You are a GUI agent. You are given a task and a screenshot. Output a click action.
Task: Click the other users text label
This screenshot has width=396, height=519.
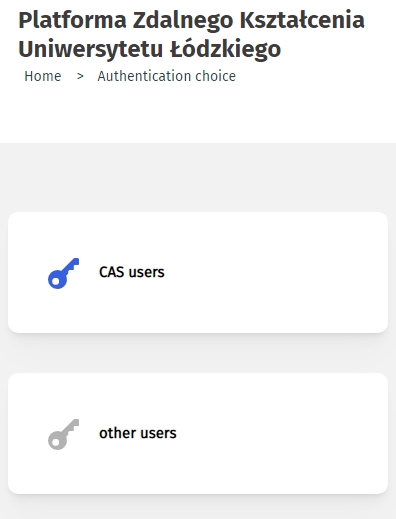click(x=138, y=433)
